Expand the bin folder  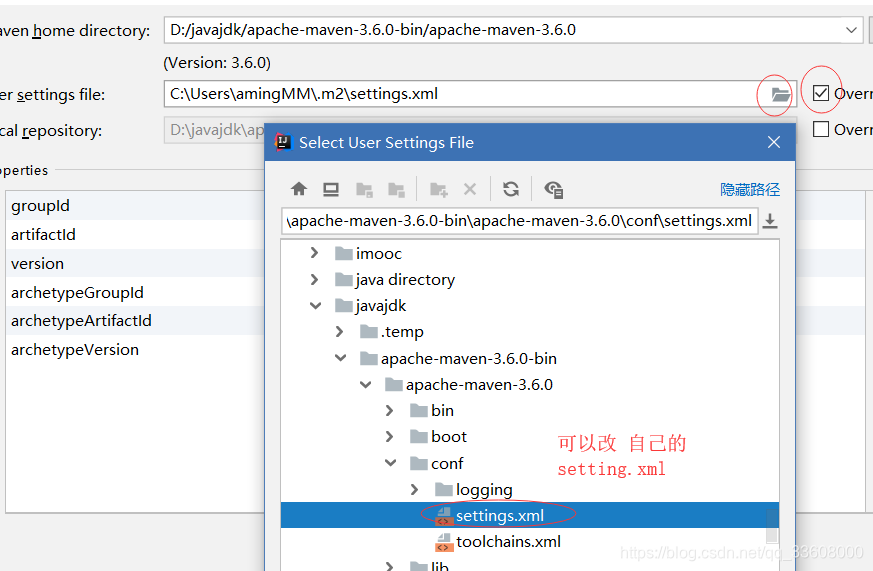(390, 411)
